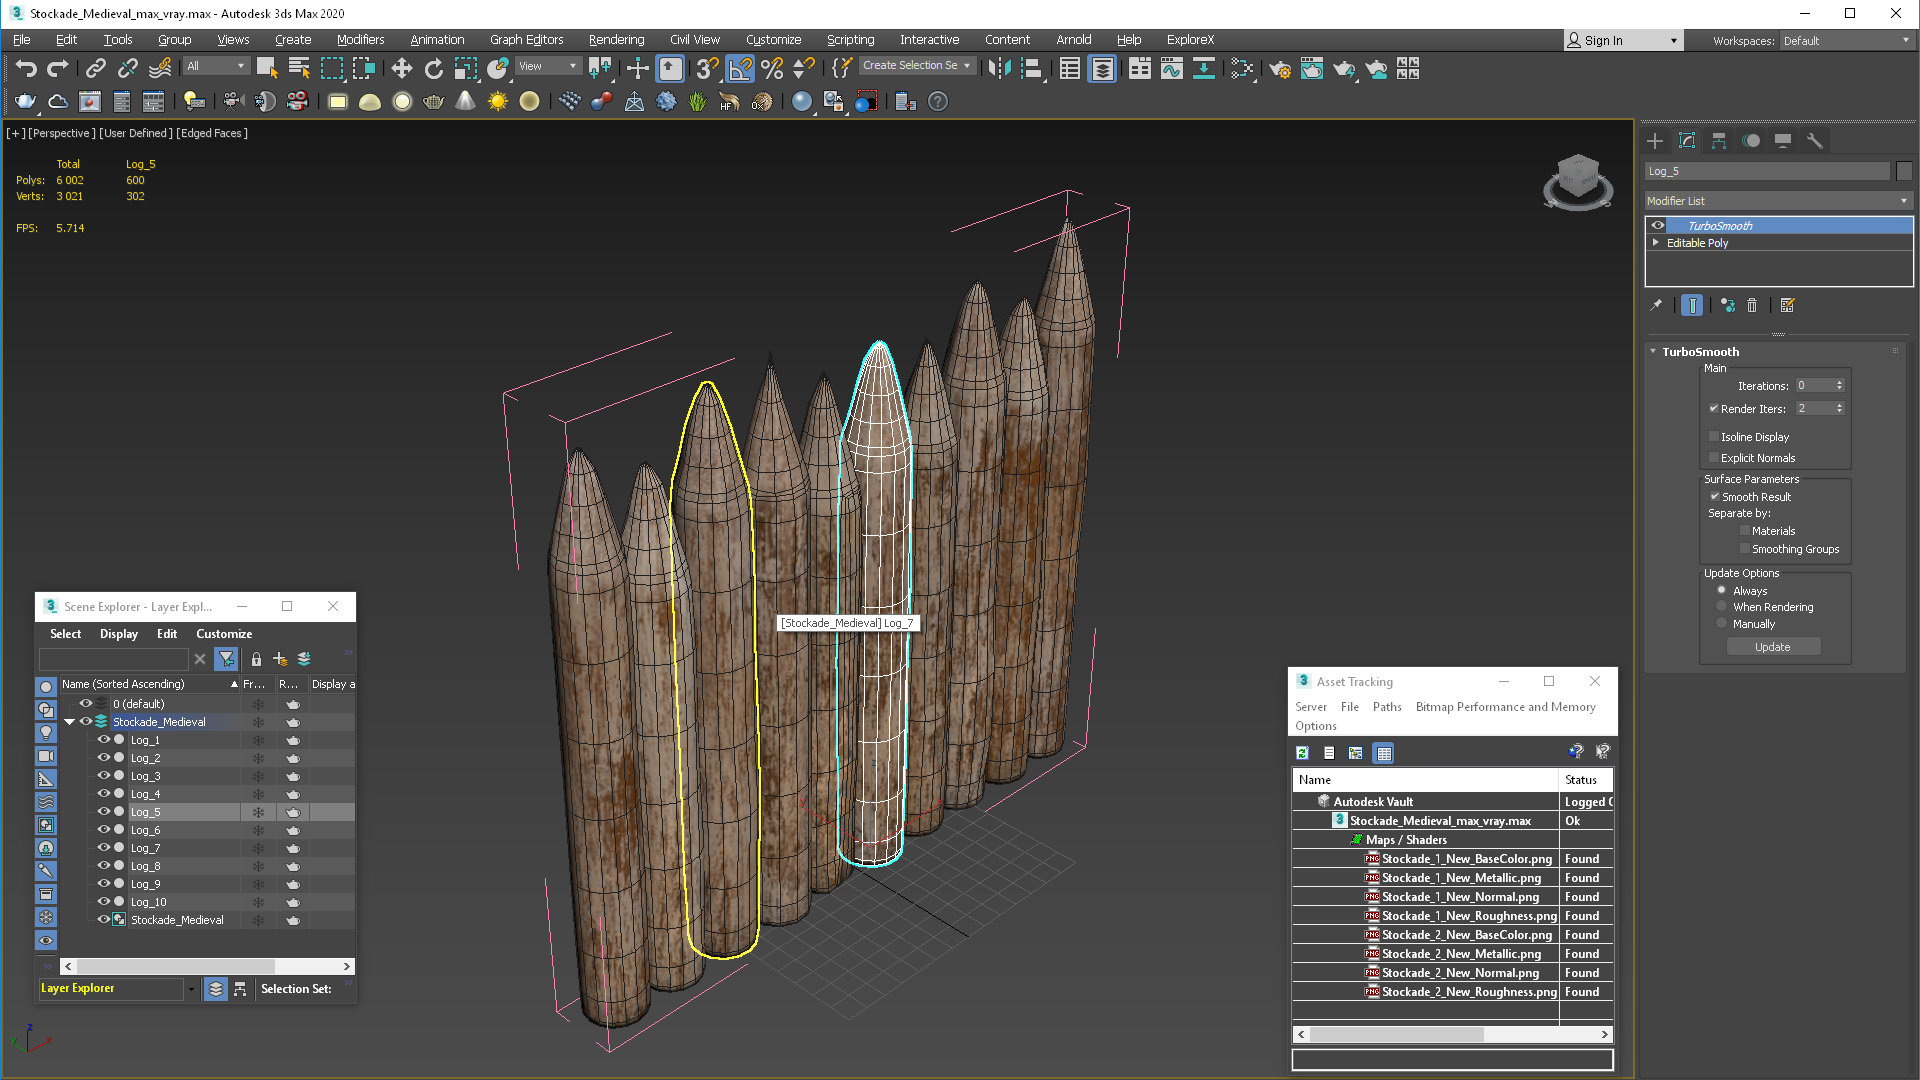Toggle table view in Asset Tracking
This screenshot has height=1080, width=1920.
1384,753
